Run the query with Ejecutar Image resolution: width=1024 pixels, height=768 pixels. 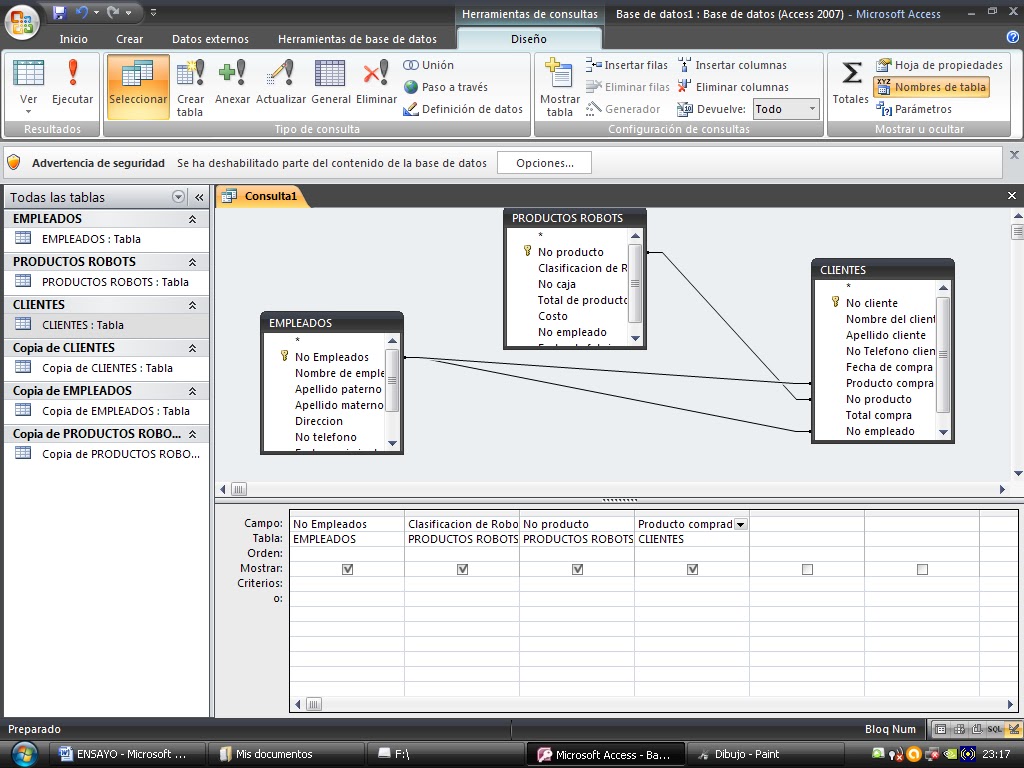[72, 82]
